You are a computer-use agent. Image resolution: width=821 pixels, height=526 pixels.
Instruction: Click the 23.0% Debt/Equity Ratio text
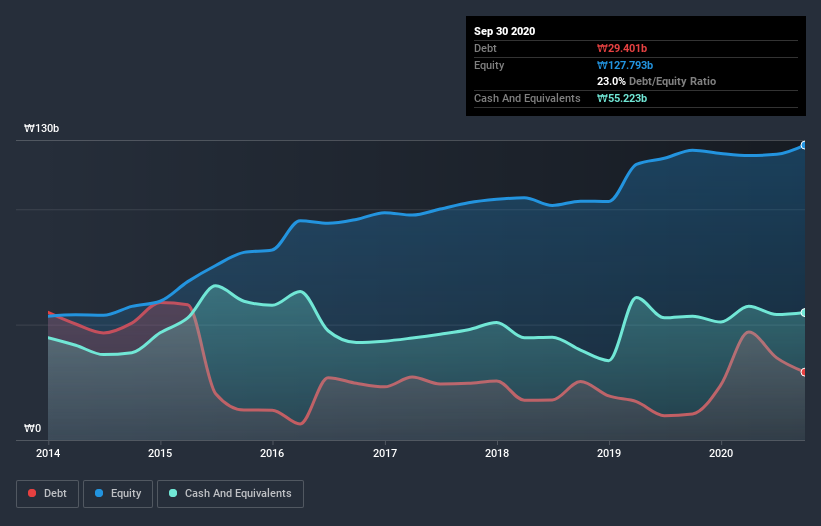pos(657,81)
